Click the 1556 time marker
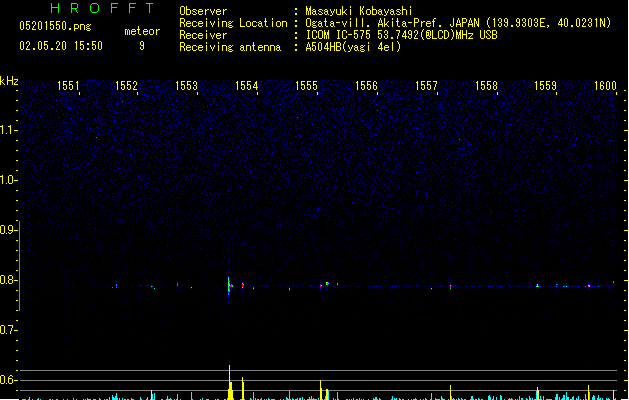The height and width of the screenshot is (400, 629). coord(366,86)
